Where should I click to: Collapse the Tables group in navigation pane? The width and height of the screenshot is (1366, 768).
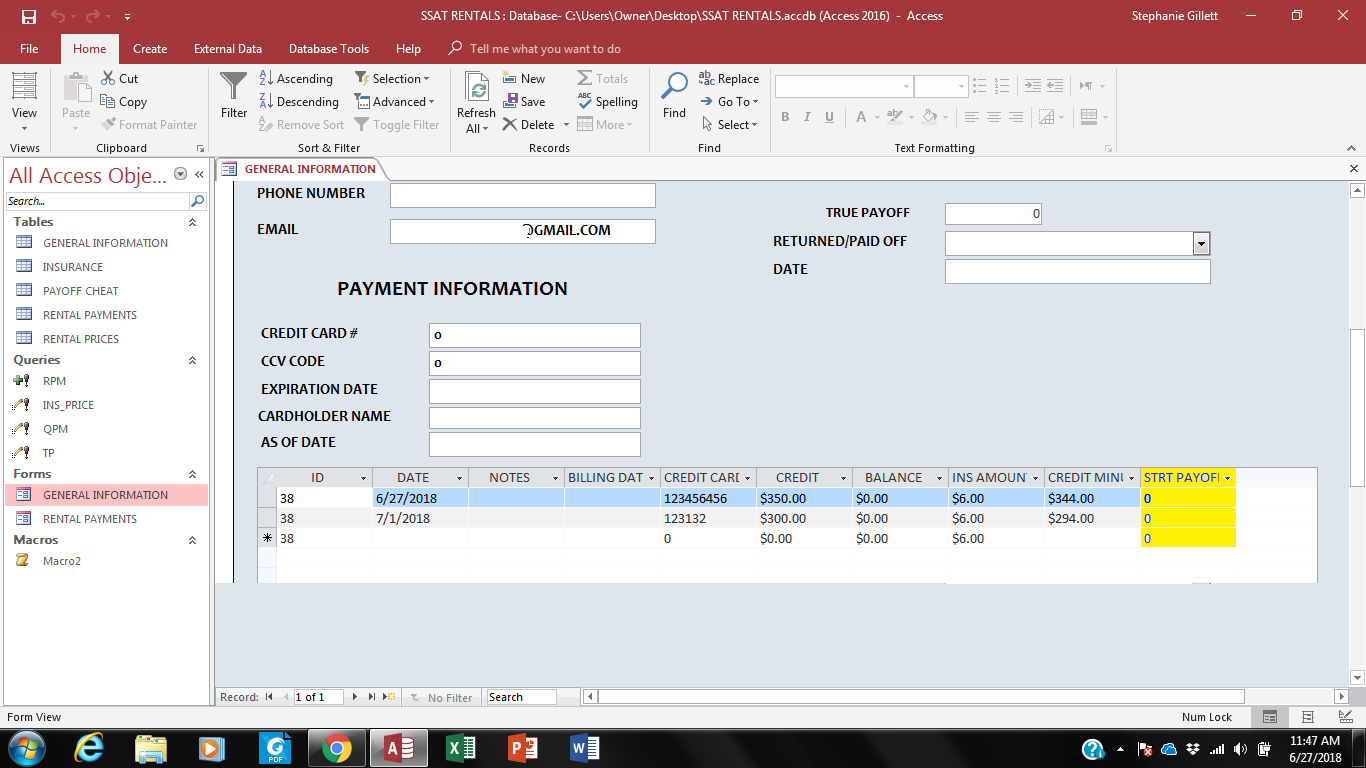193,222
